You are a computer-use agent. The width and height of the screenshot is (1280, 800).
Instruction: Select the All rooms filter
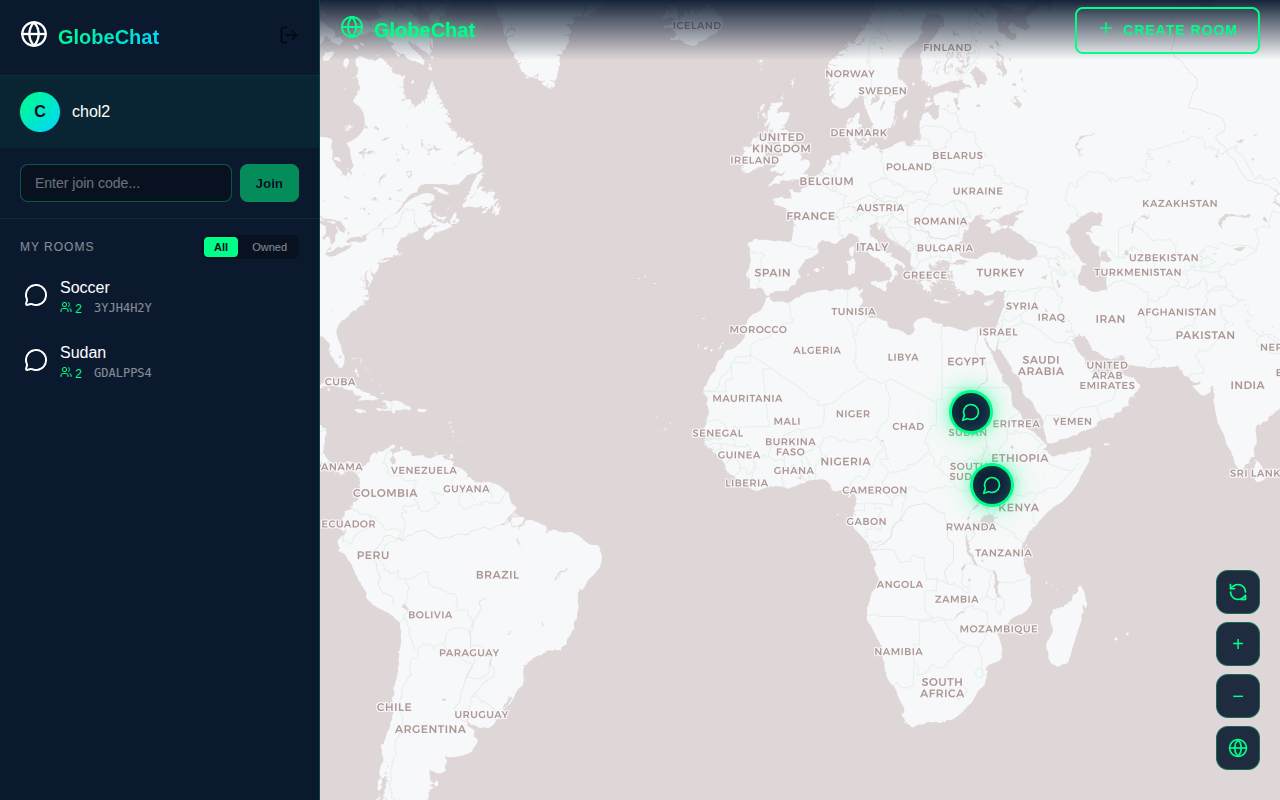point(221,247)
